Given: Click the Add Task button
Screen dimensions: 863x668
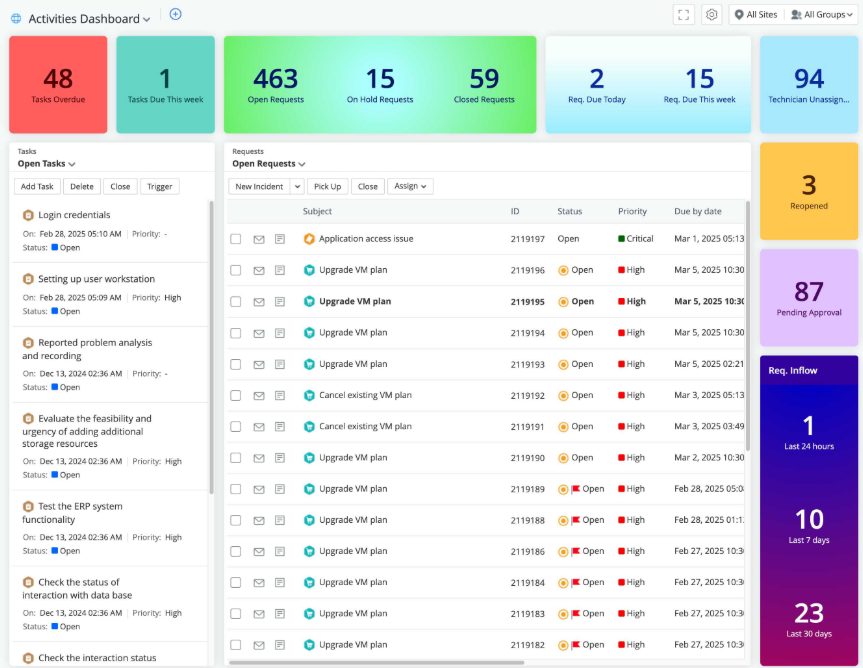Looking at the screenshot, I should point(36,186).
